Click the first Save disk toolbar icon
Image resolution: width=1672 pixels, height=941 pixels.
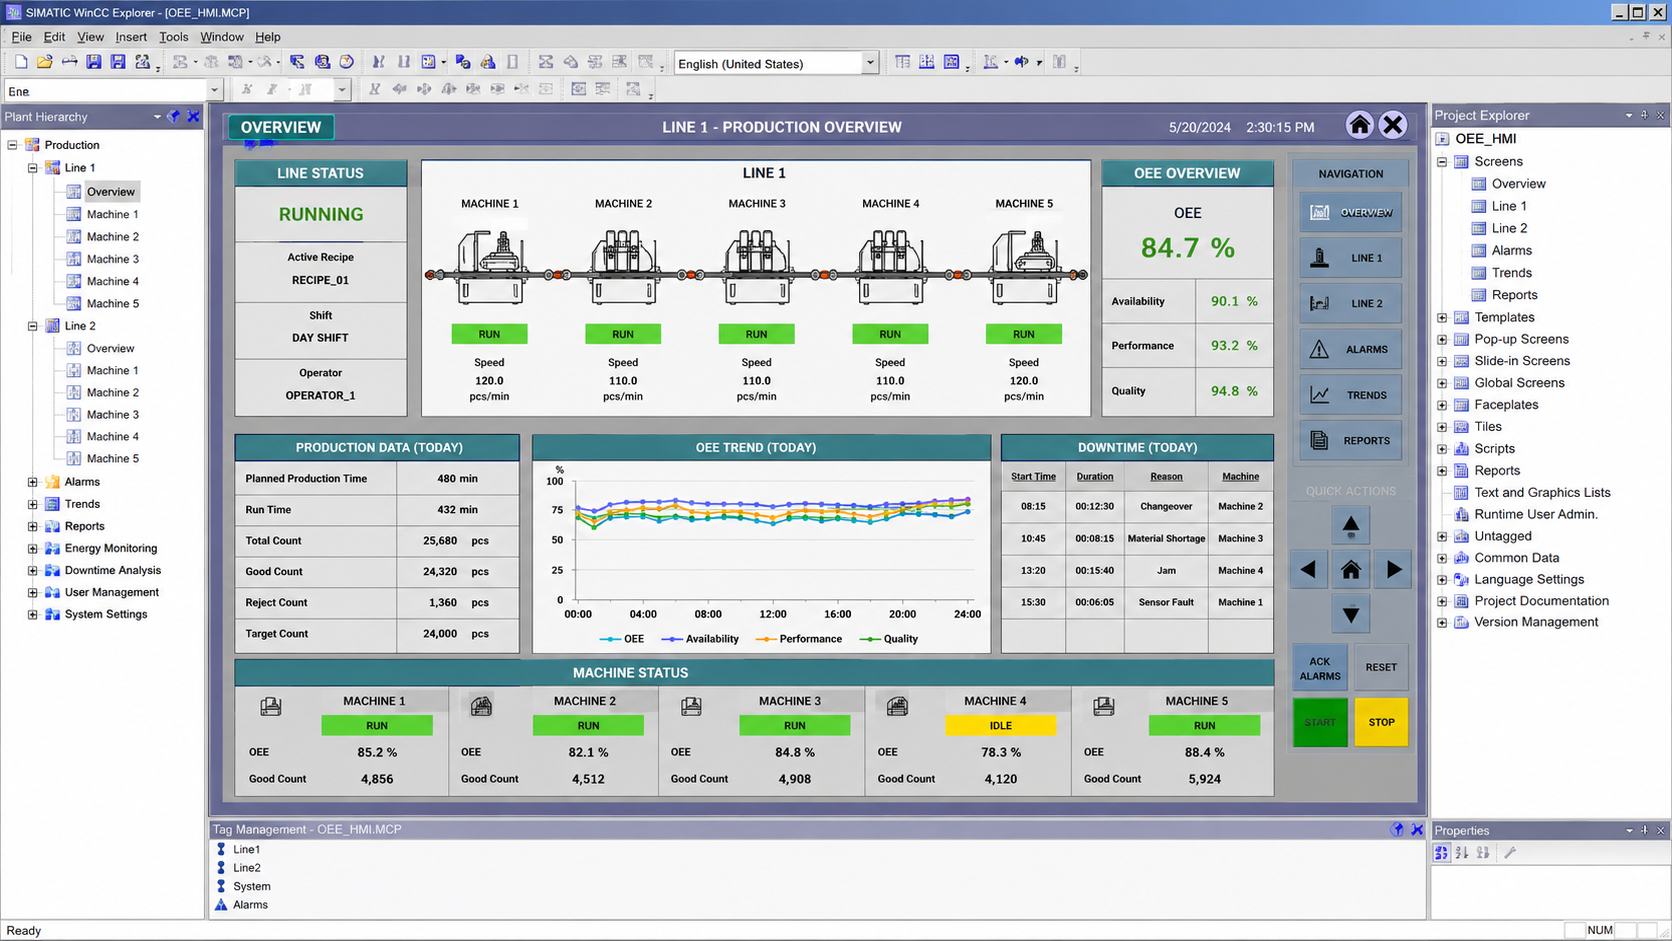(x=94, y=62)
